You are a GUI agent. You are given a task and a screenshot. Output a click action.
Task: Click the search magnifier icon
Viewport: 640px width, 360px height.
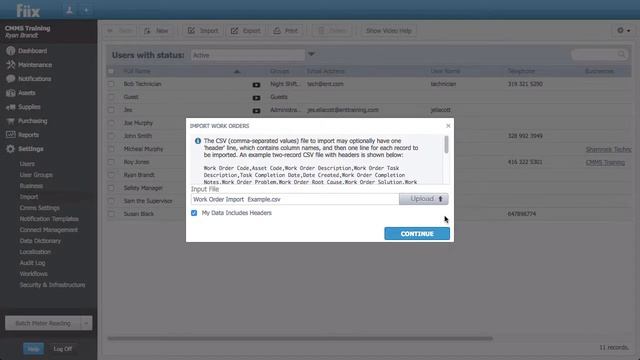(621, 55)
